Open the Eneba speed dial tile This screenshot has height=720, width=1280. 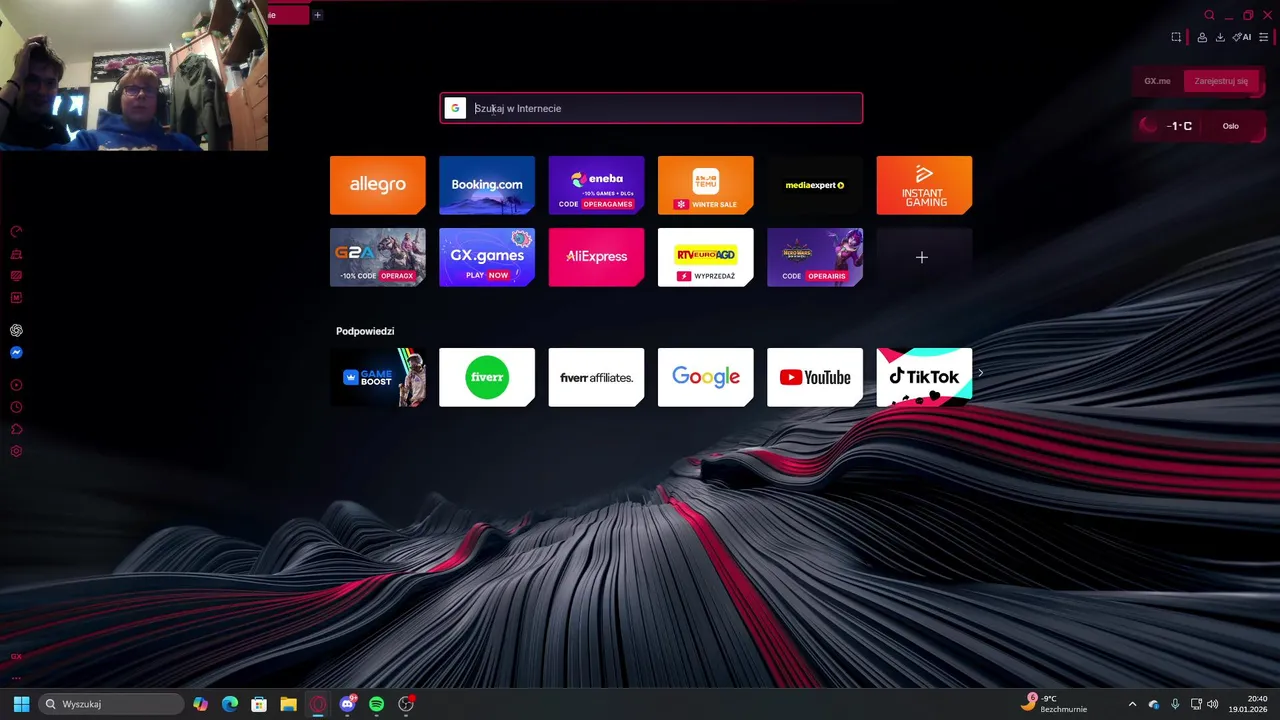[x=596, y=185]
